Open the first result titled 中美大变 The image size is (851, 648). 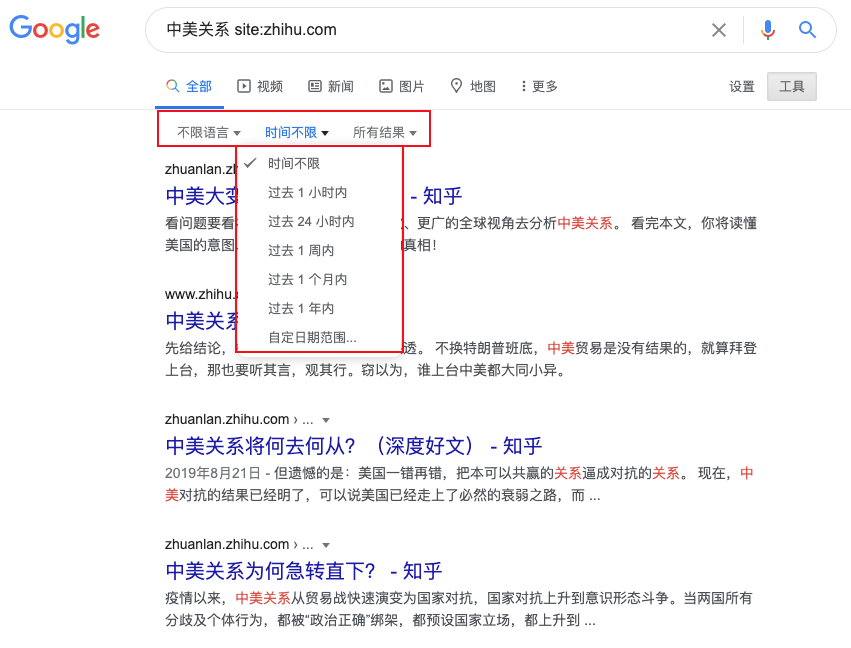pos(201,196)
